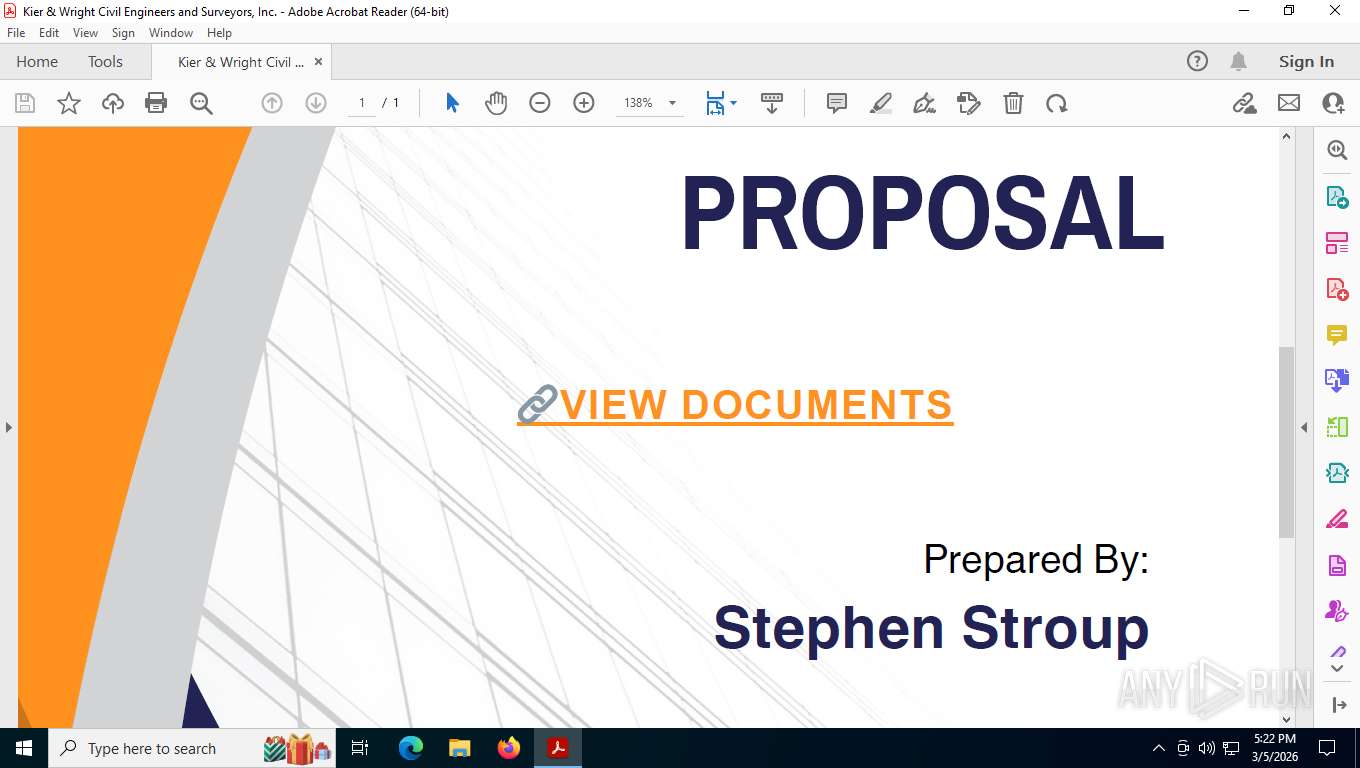Viewport: 1360px width, 768px height.
Task: Enable scrolling mode icon in toolbar
Action: [x=772, y=103]
